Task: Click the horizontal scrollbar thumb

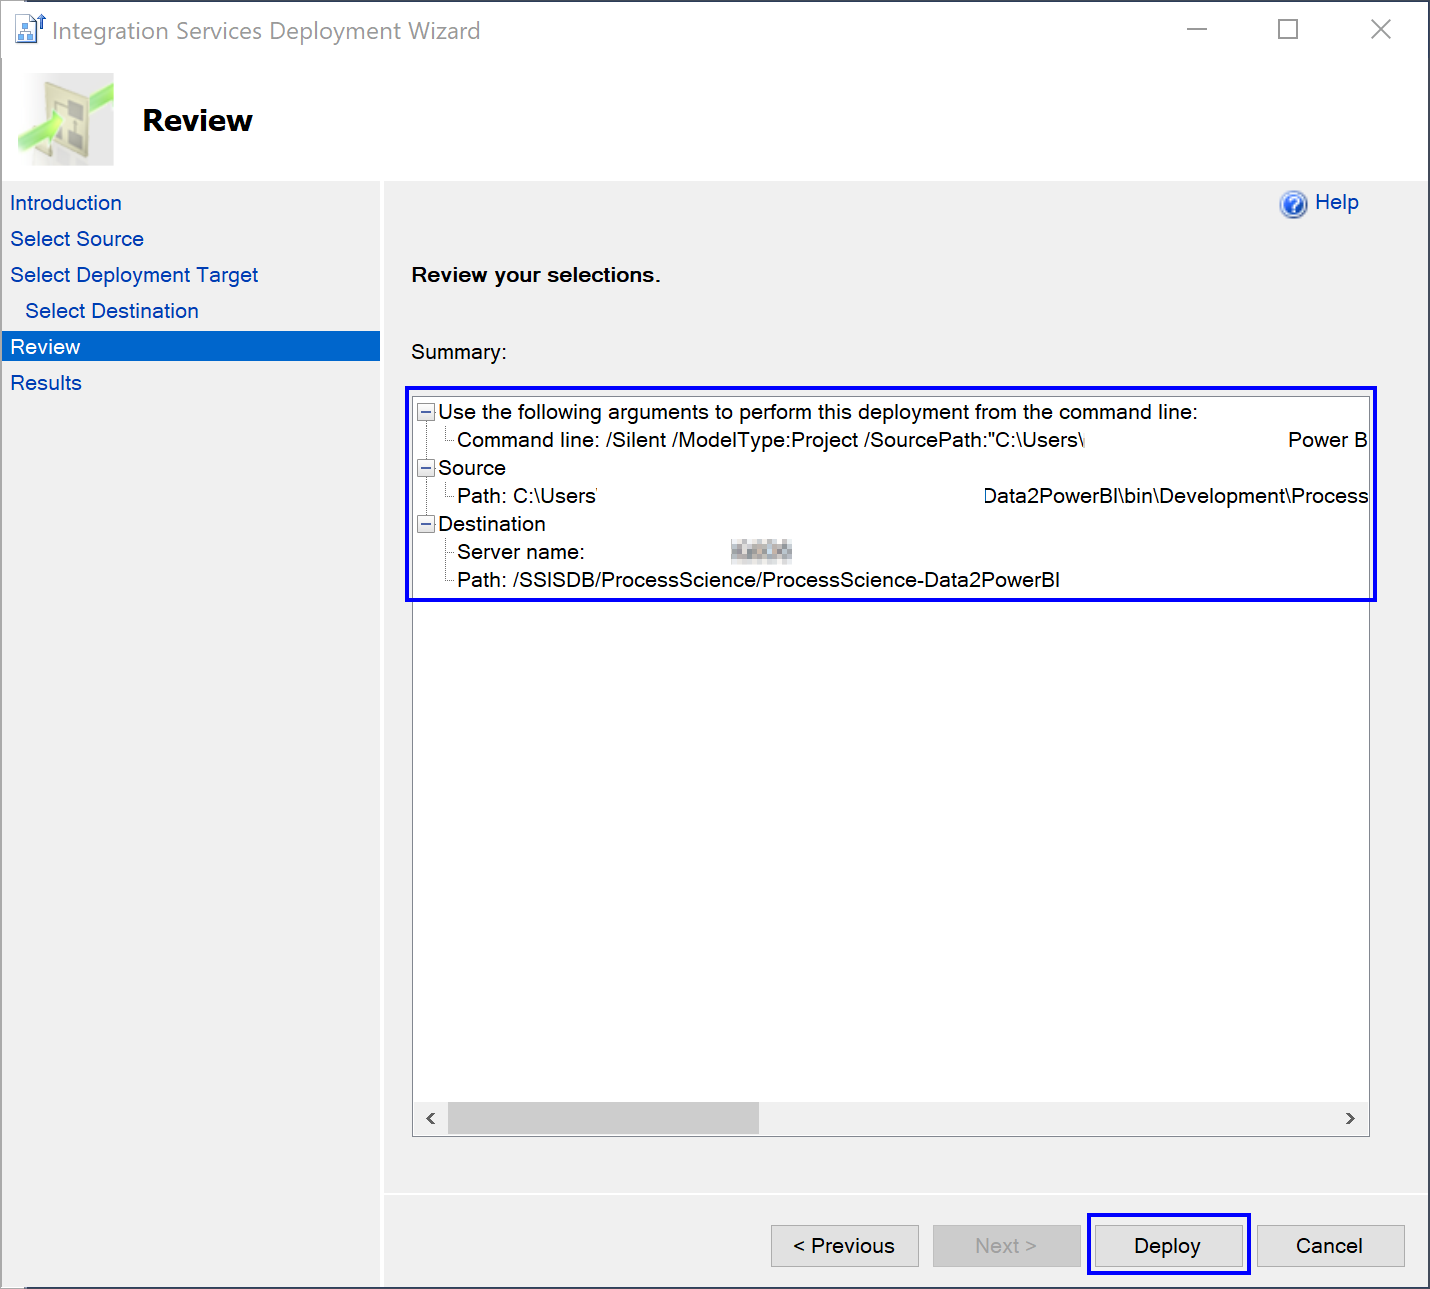Action: (x=603, y=1118)
